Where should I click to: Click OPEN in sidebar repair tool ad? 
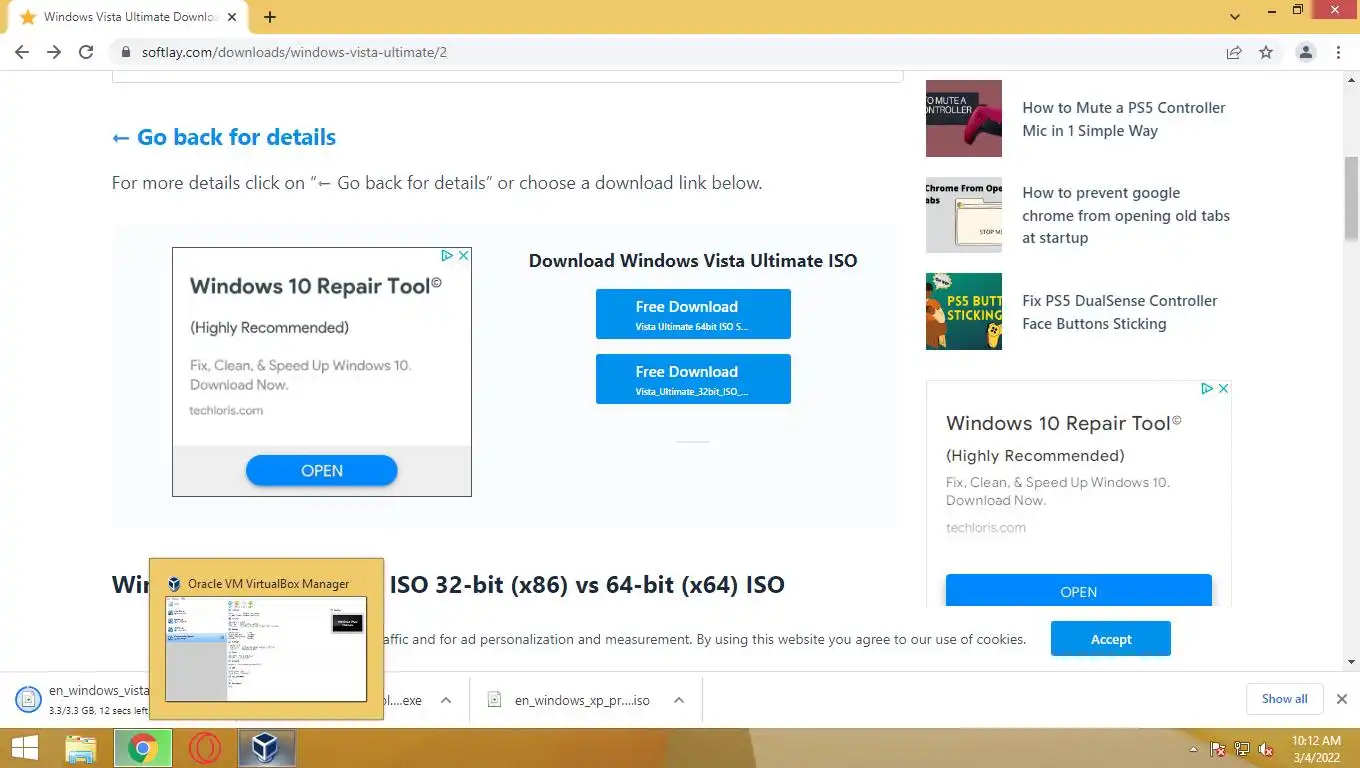[1079, 590]
